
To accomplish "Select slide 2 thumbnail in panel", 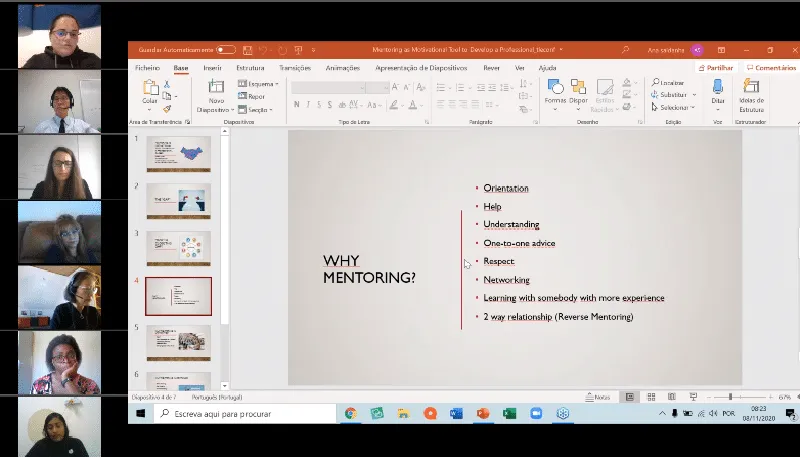I will click(x=178, y=201).
